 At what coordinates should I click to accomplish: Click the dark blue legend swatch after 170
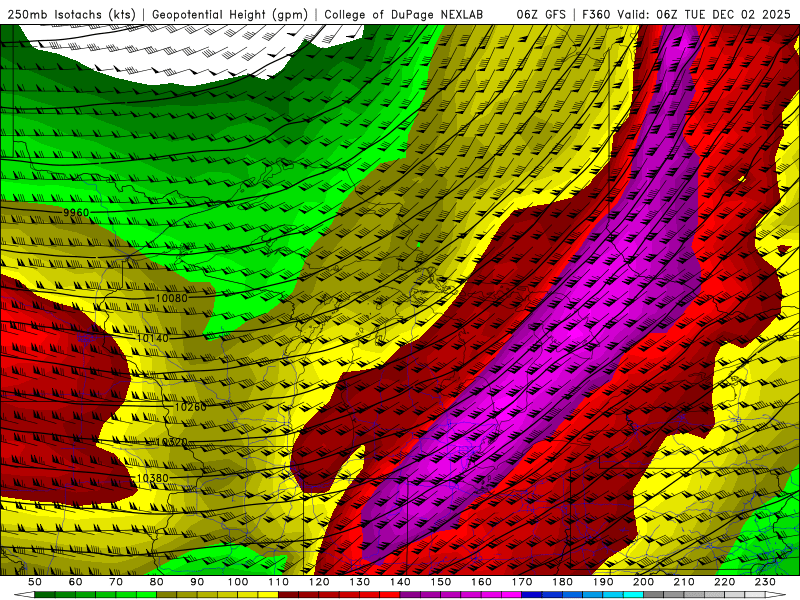pyautogui.click(x=532, y=595)
